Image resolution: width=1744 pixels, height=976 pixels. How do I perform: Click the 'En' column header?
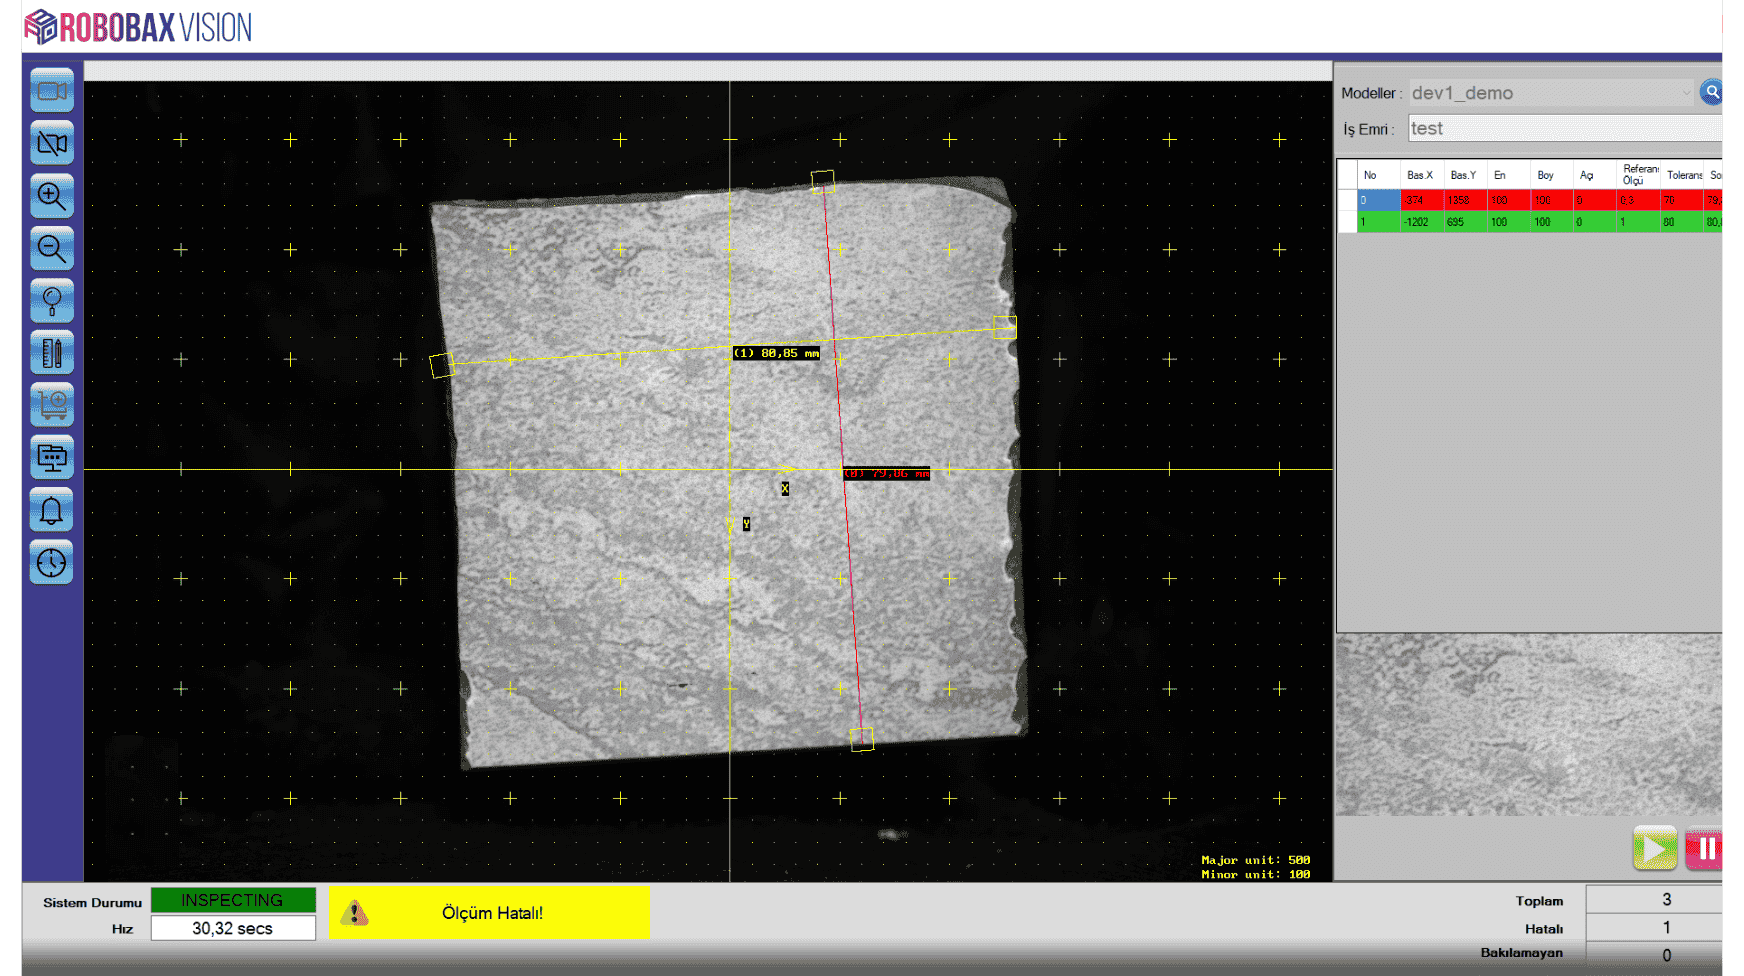pyautogui.click(x=1509, y=175)
